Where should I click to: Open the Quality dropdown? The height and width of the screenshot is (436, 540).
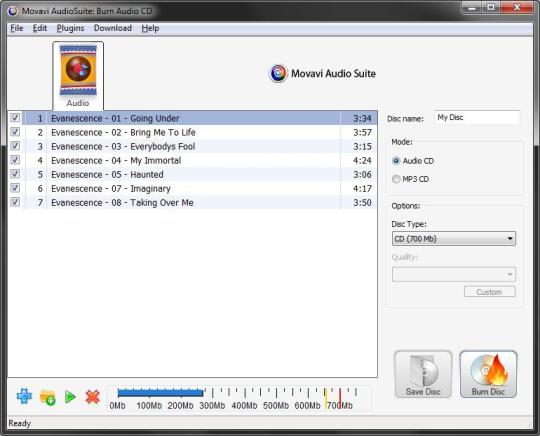tap(454, 274)
